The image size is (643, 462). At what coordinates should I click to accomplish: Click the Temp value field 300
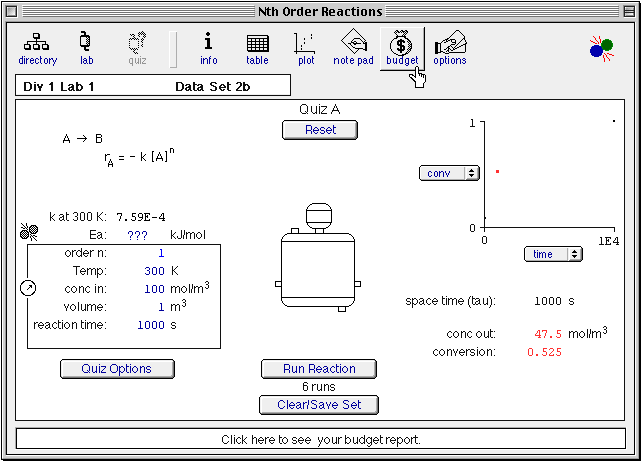[x=154, y=271]
